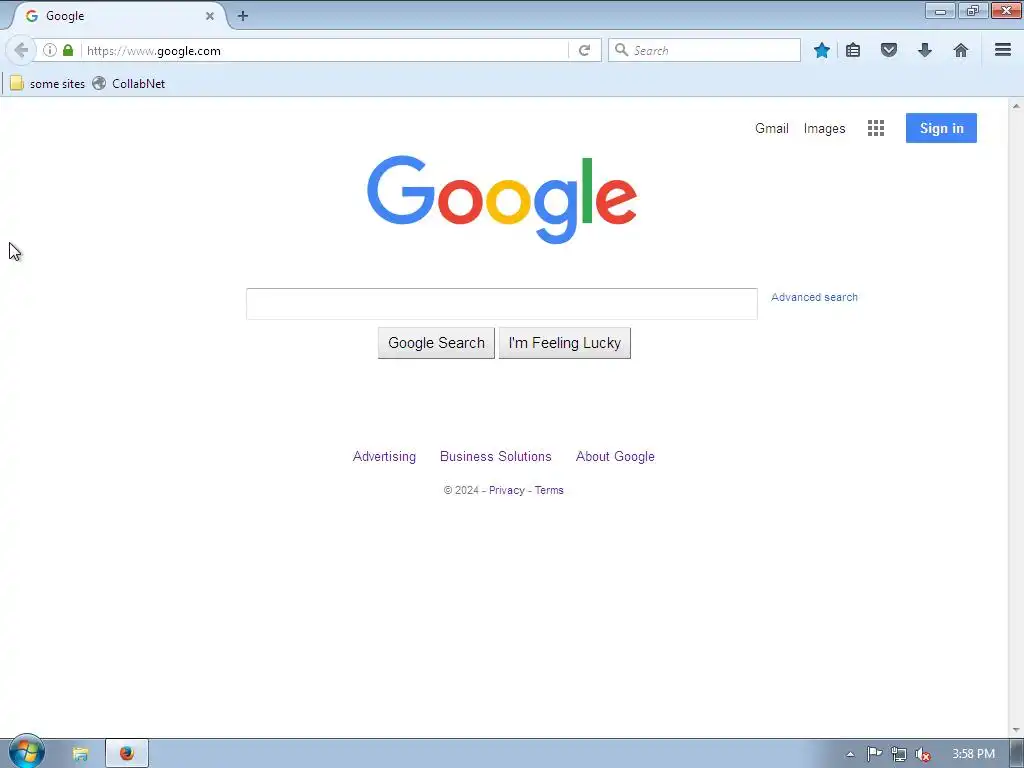1024x768 pixels.
Task: Open the Advertising link
Action: coord(384,456)
